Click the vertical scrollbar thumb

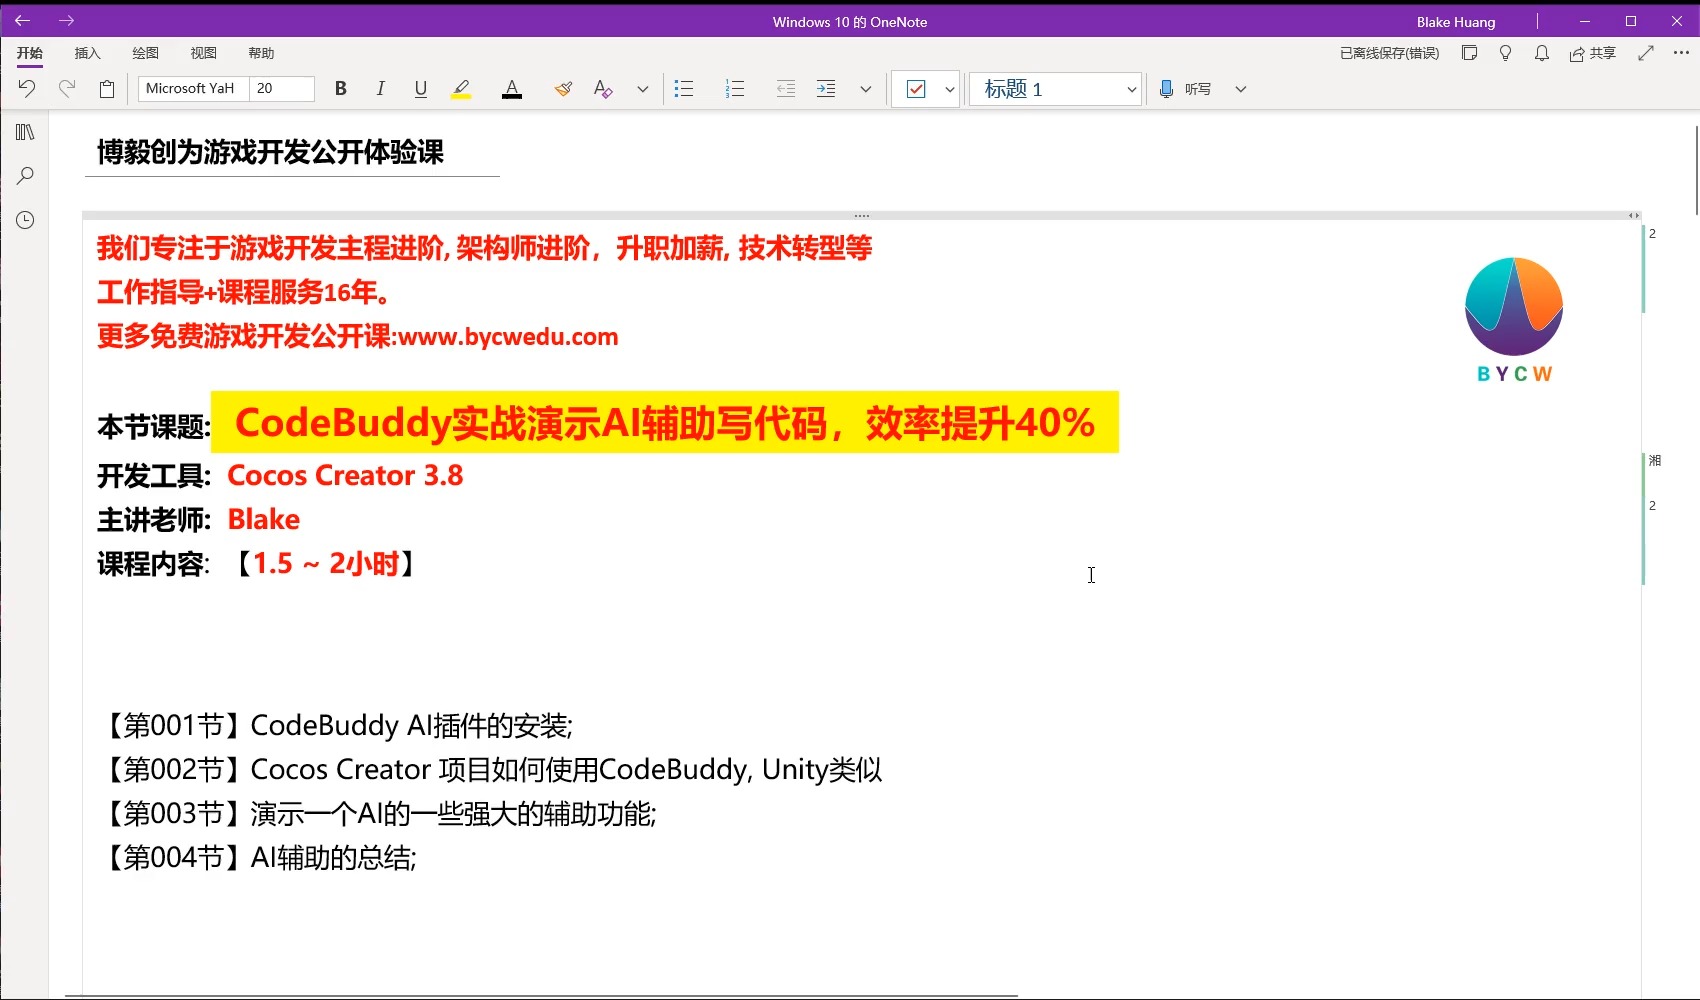coord(1696,170)
